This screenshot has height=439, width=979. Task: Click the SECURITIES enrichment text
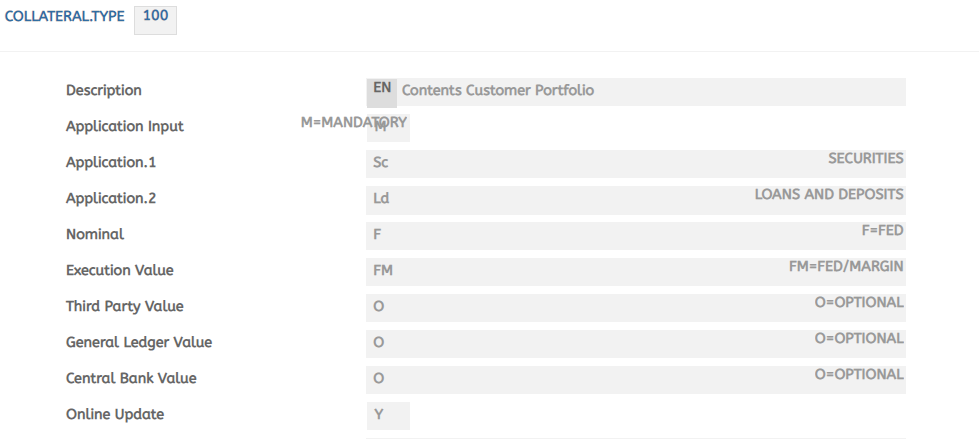(865, 159)
